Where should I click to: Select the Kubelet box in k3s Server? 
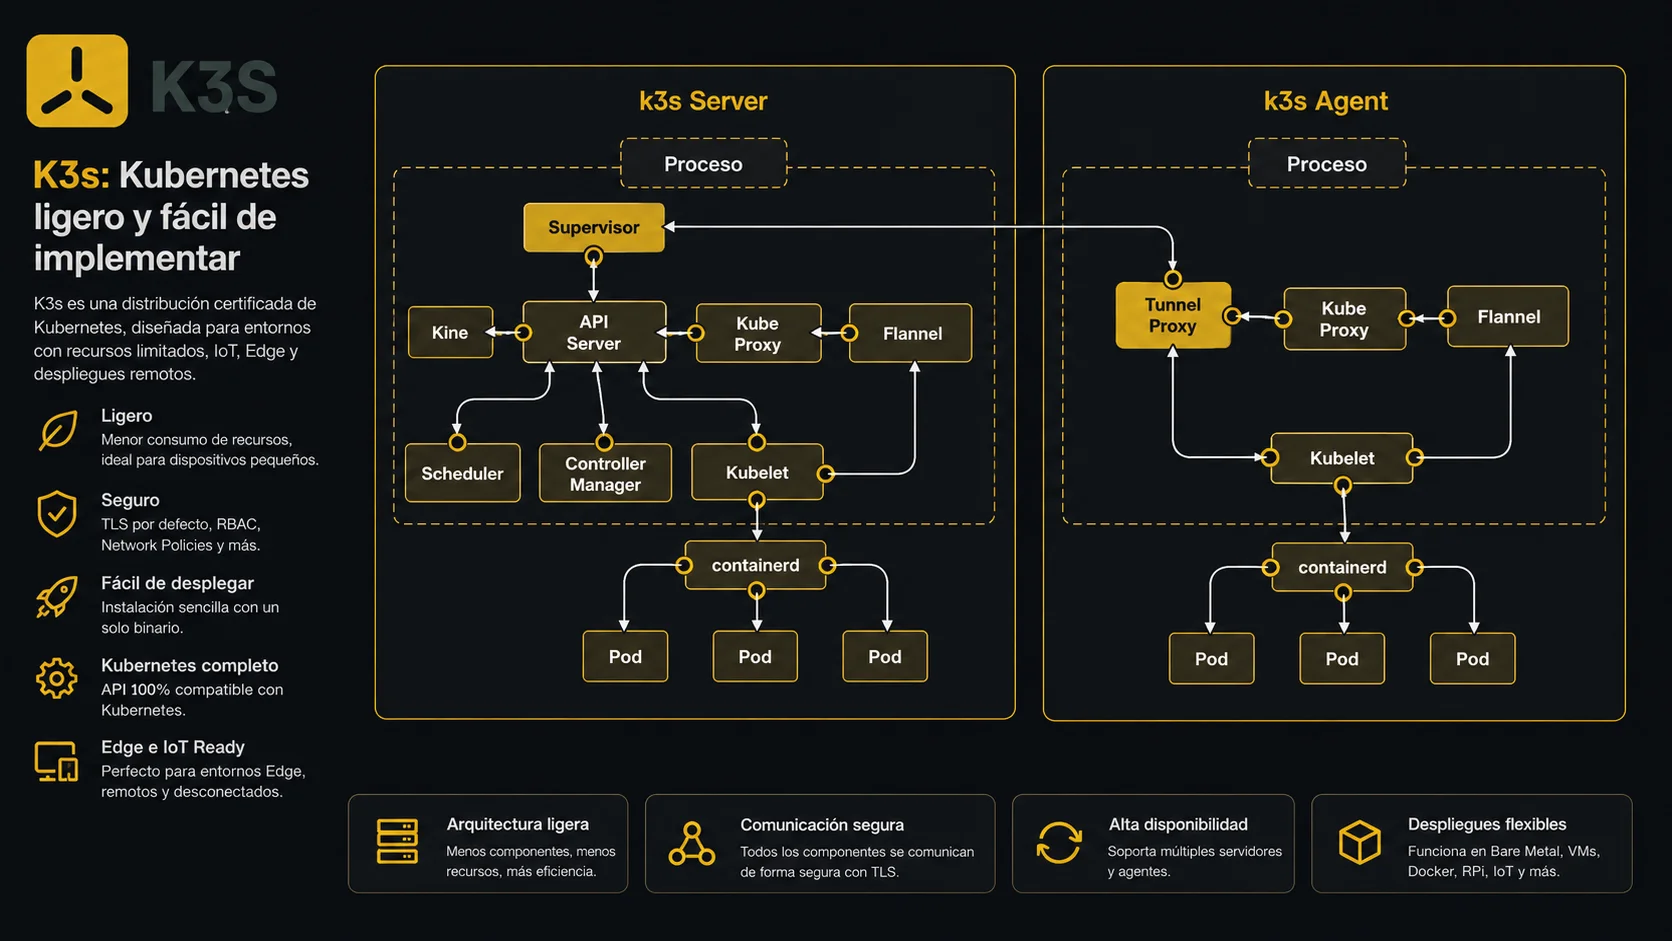pyautogui.click(x=757, y=472)
